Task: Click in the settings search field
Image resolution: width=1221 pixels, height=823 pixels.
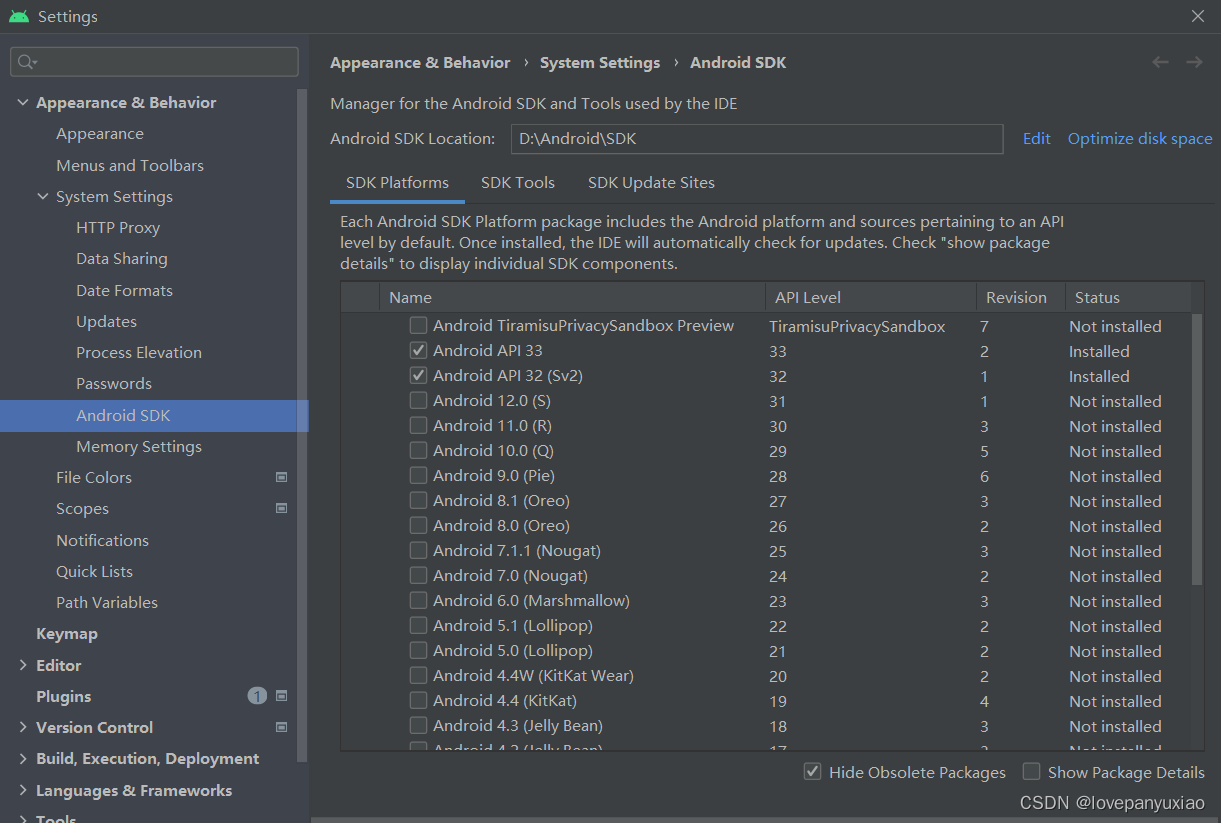Action: pos(154,62)
